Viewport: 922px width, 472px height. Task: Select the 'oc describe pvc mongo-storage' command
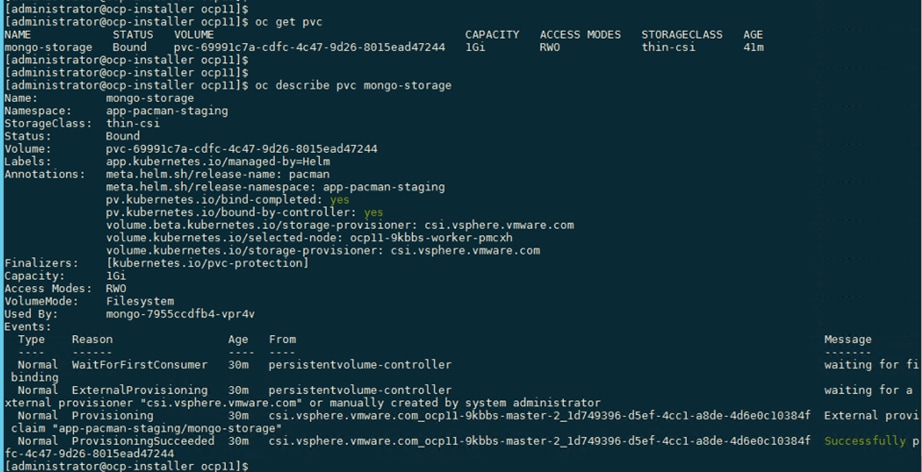(353, 86)
